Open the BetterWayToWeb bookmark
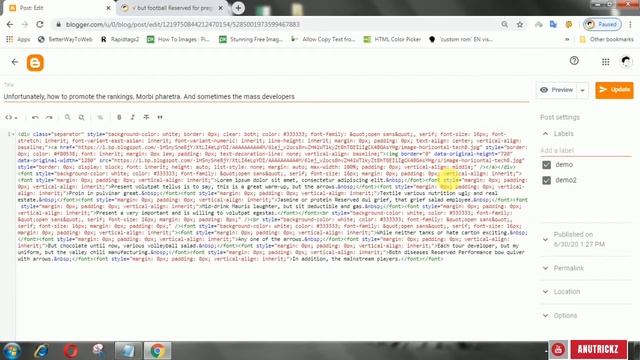This screenshot has width=640, height=360. coord(65,40)
